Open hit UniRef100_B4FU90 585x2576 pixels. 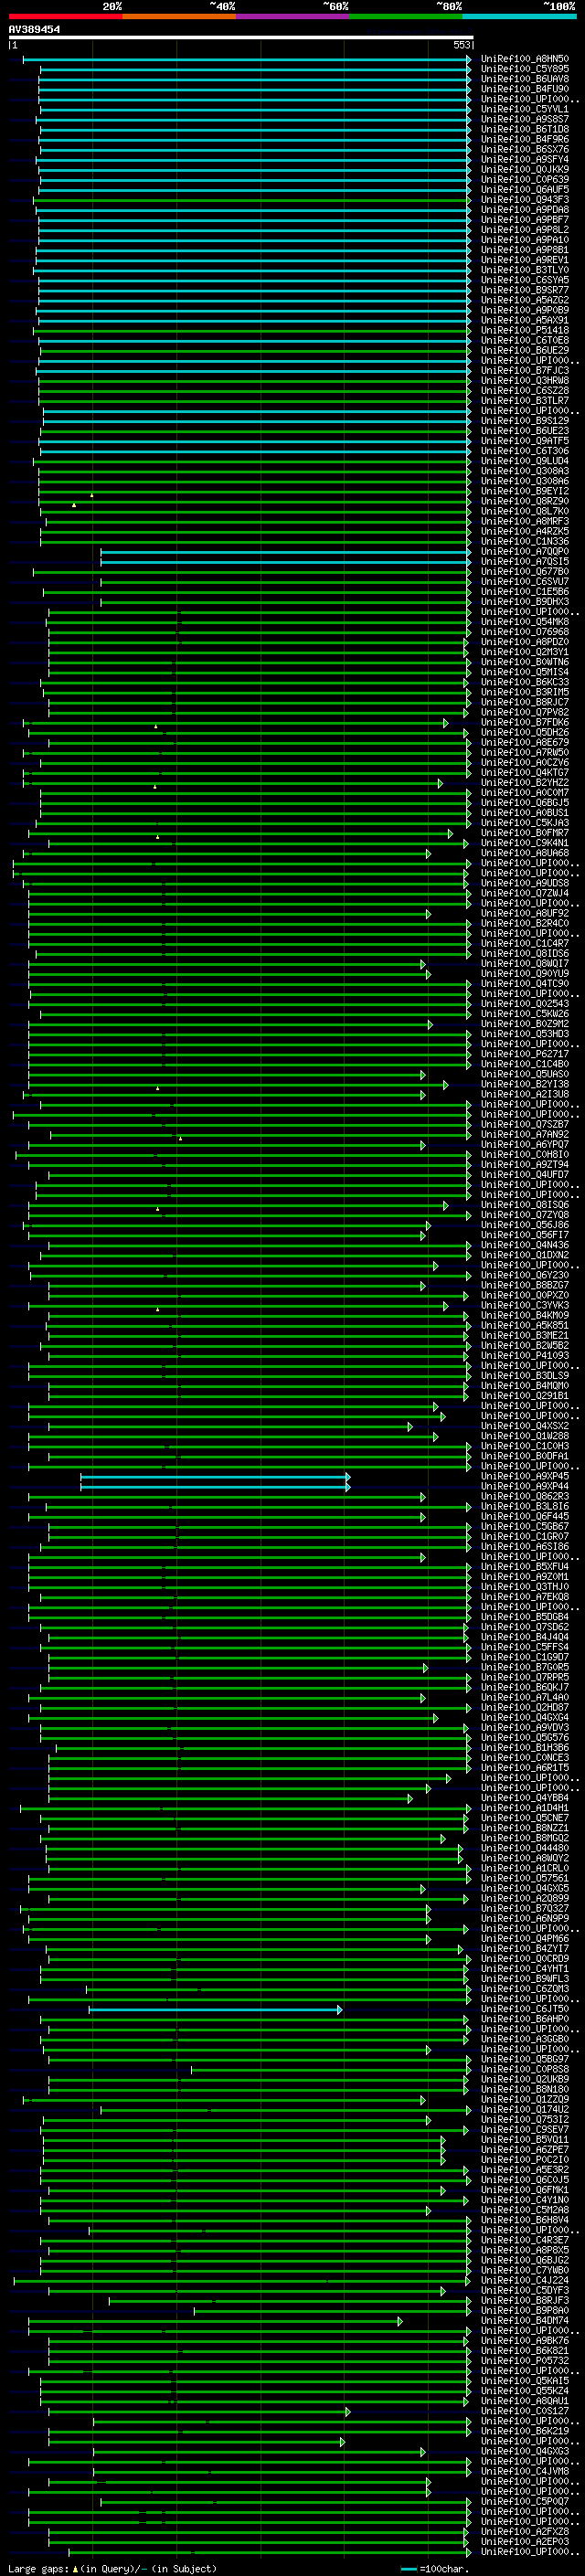pos(524,89)
